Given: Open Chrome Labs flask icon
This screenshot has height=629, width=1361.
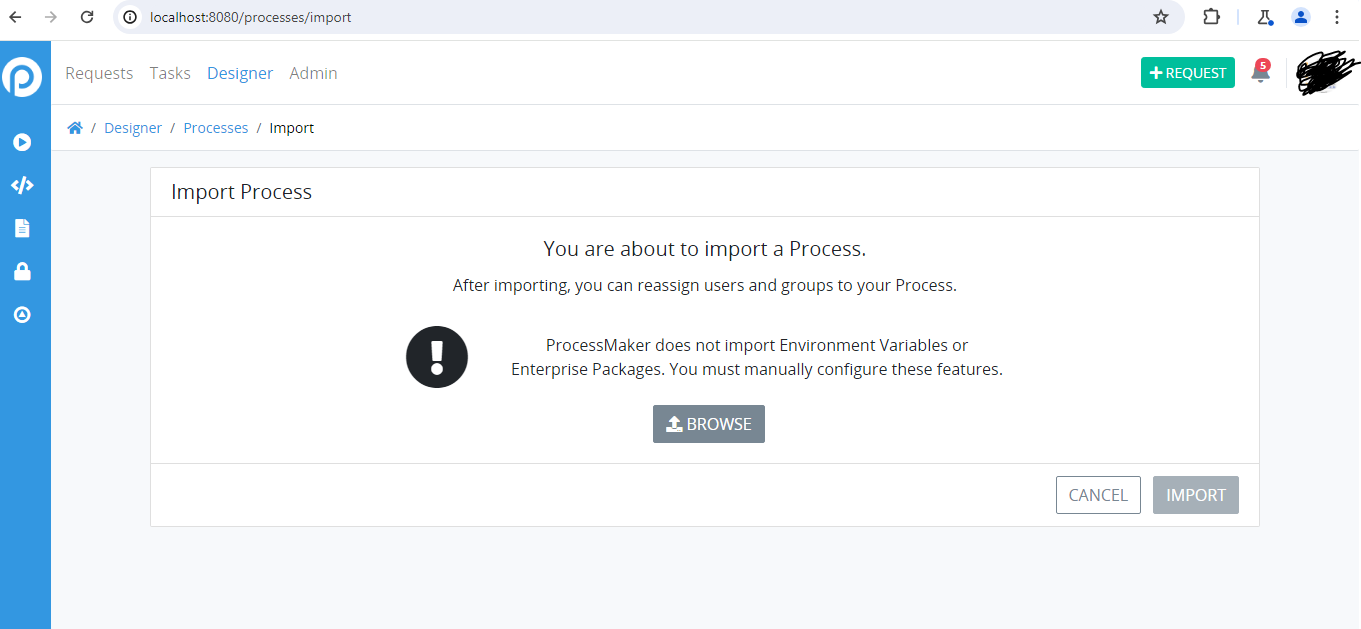Looking at the screenshot, I should [x=1265, y=17].
